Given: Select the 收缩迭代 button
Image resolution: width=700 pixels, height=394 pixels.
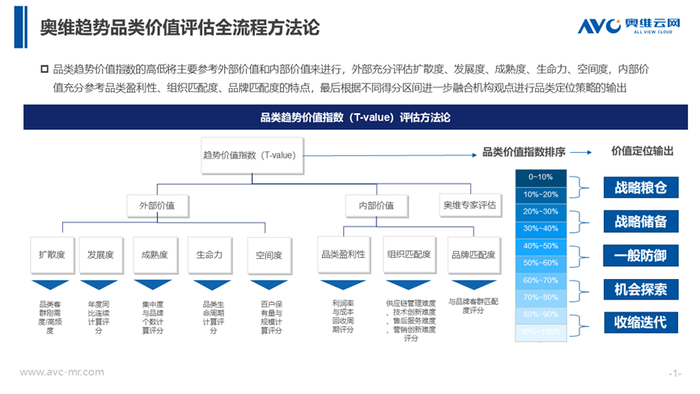Looking at the screenshot, I should click(641, 322).
